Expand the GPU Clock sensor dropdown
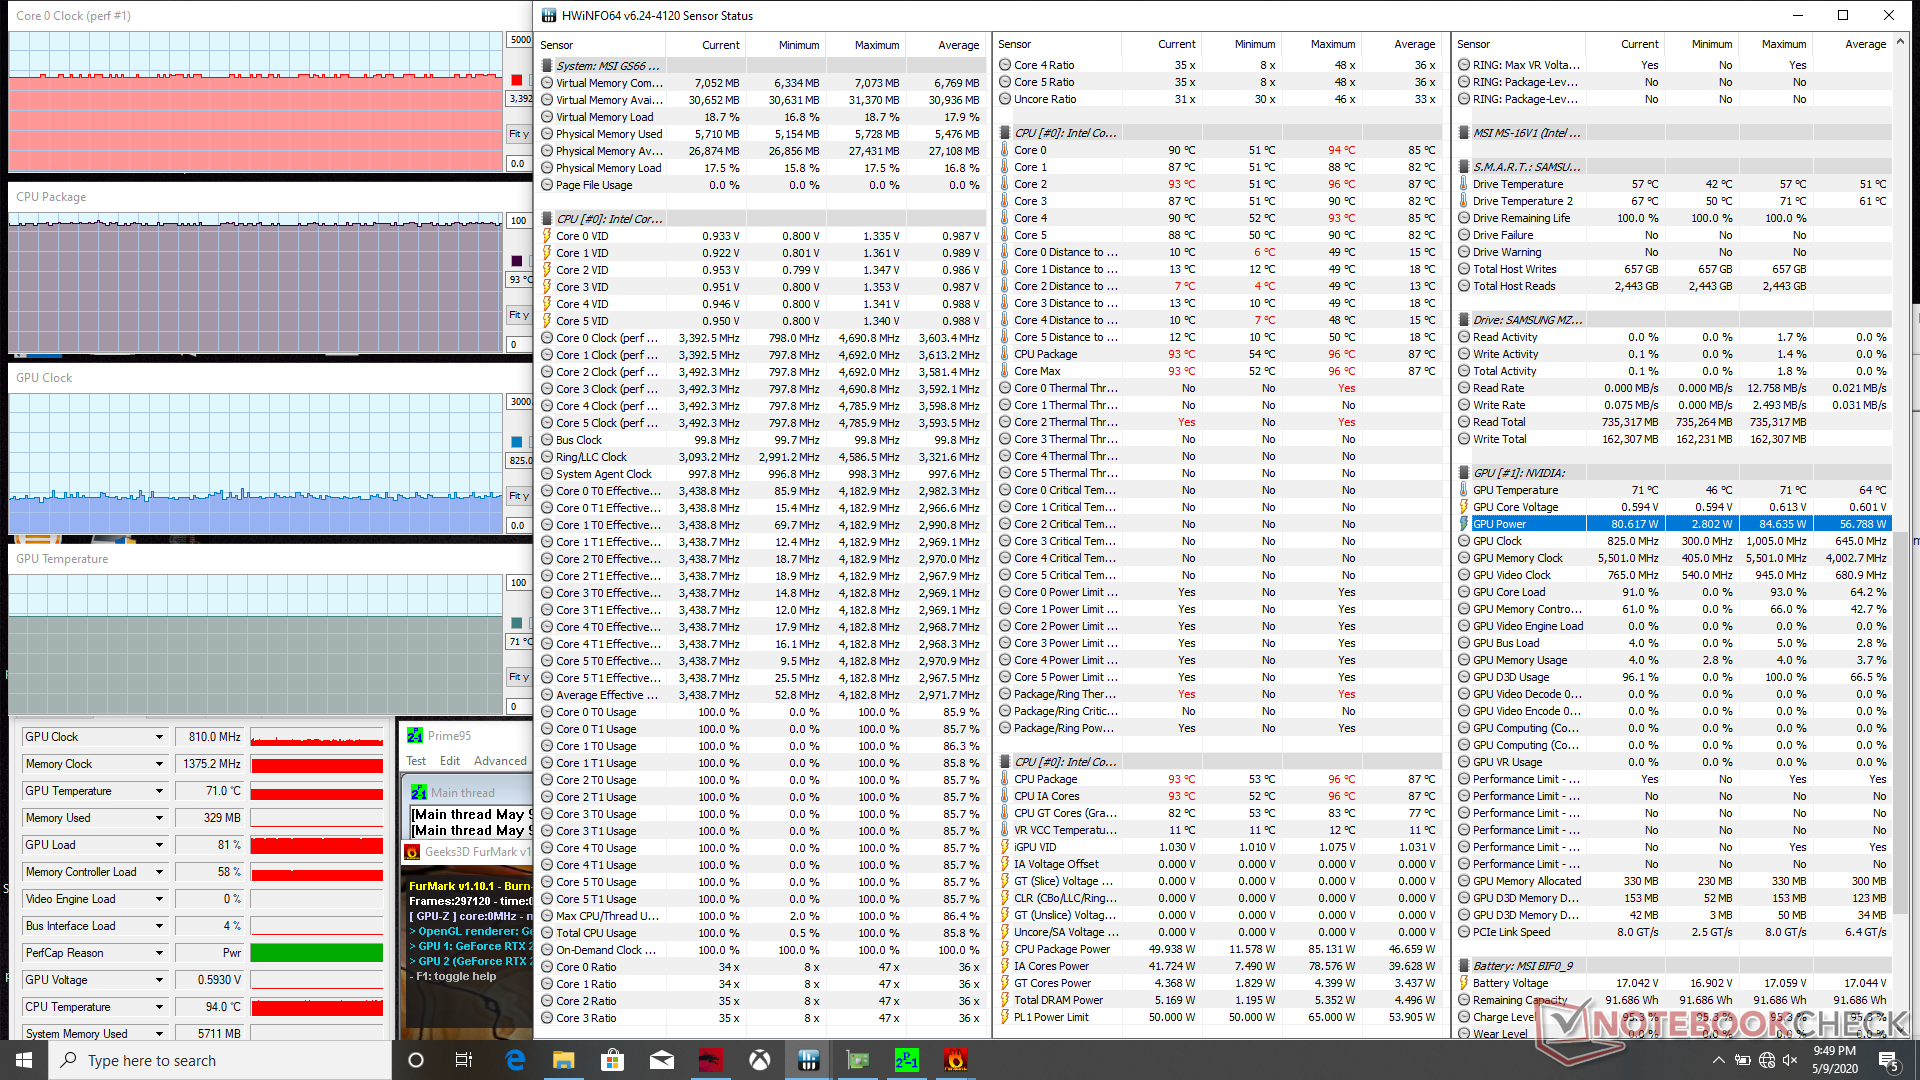This screenshot has width=1920, height=1080. 159,737
